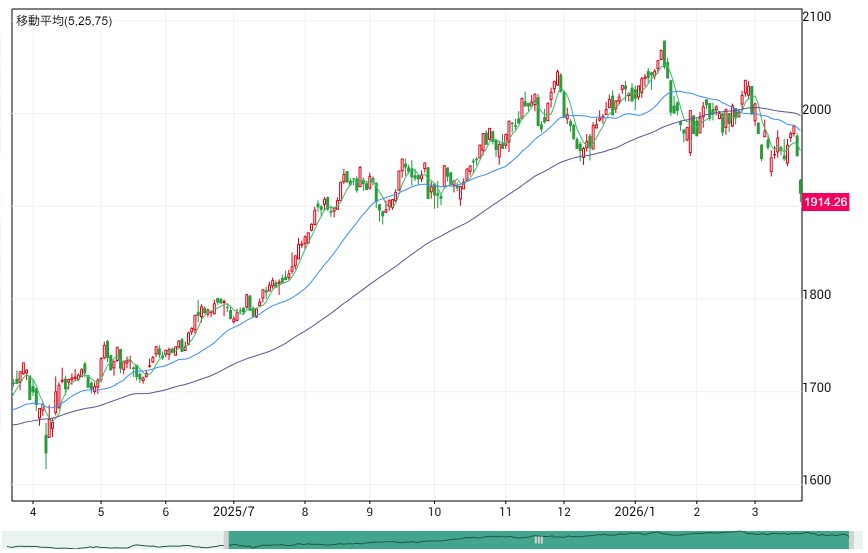Image resolution: width=868 pixels, height=553 pixels.
Task: Click the month 11 label on time axis
Action: 505,511
